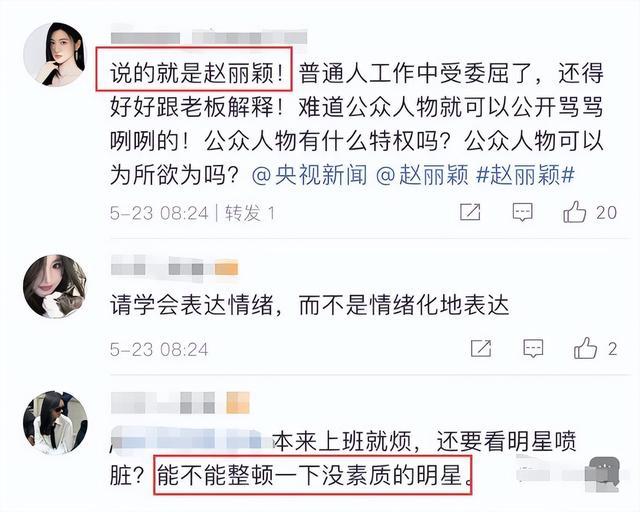640x512 pixels.
Task: View second commenter's avatar with cat
Action: (x=55, y=286)
